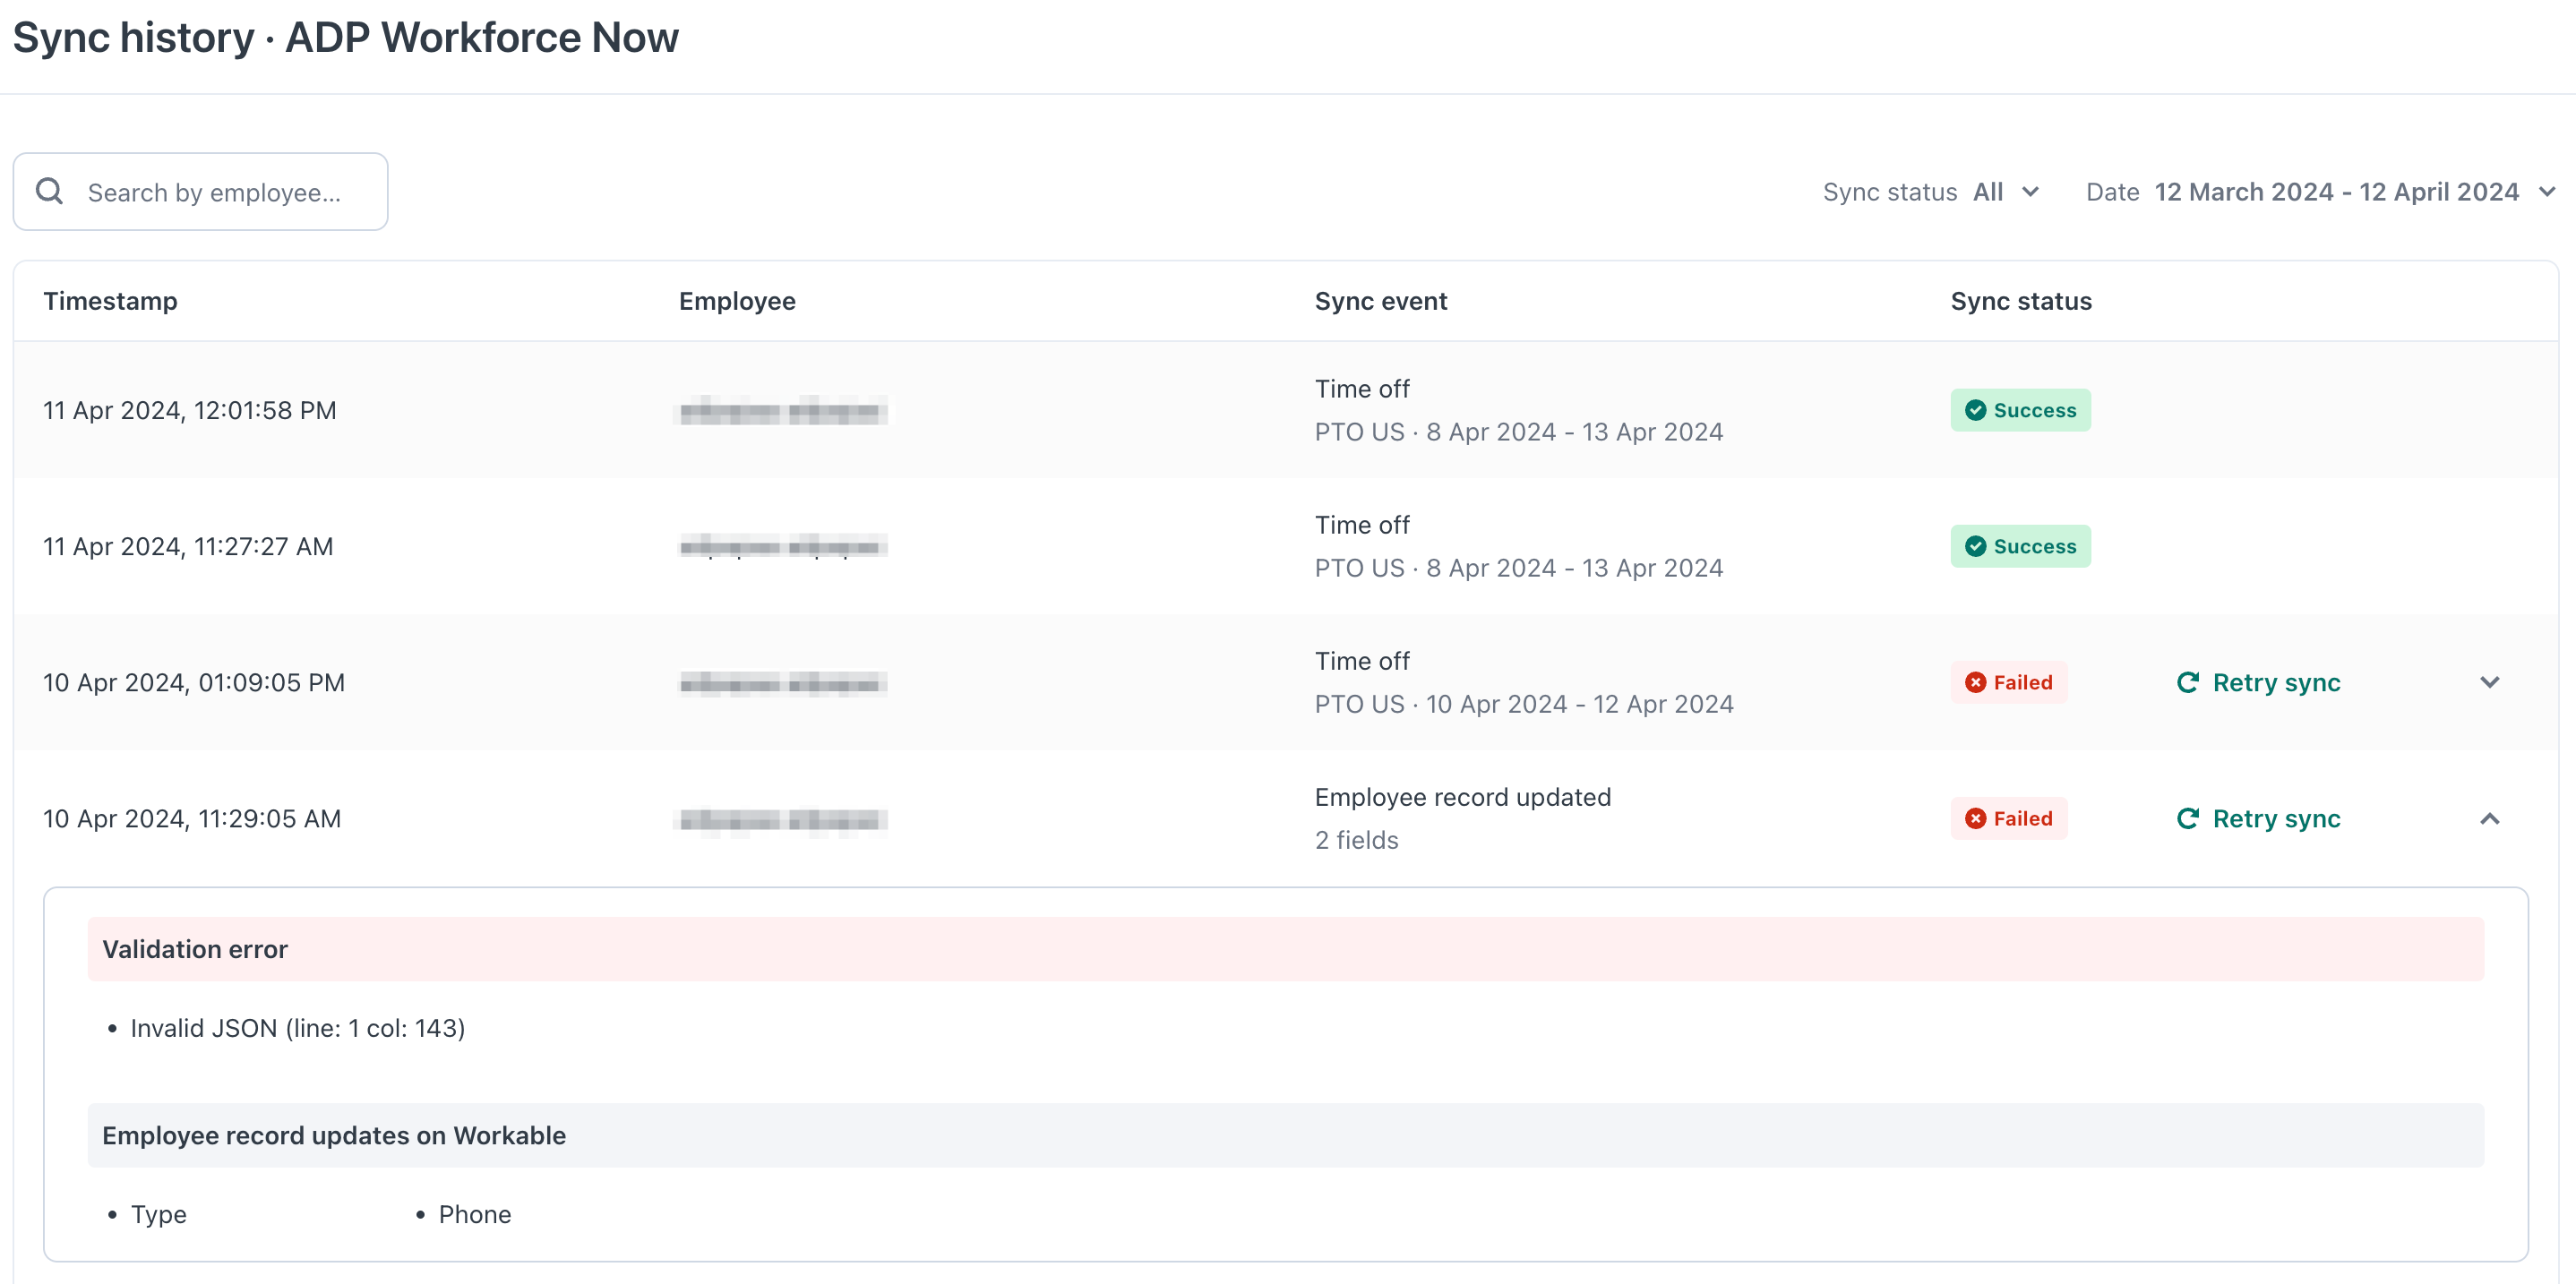The width and height of the screenshot is (2576, 1284).
Task: Click red x icon in 01:09:05 PM Failed badge
Action: point(1975,683)
